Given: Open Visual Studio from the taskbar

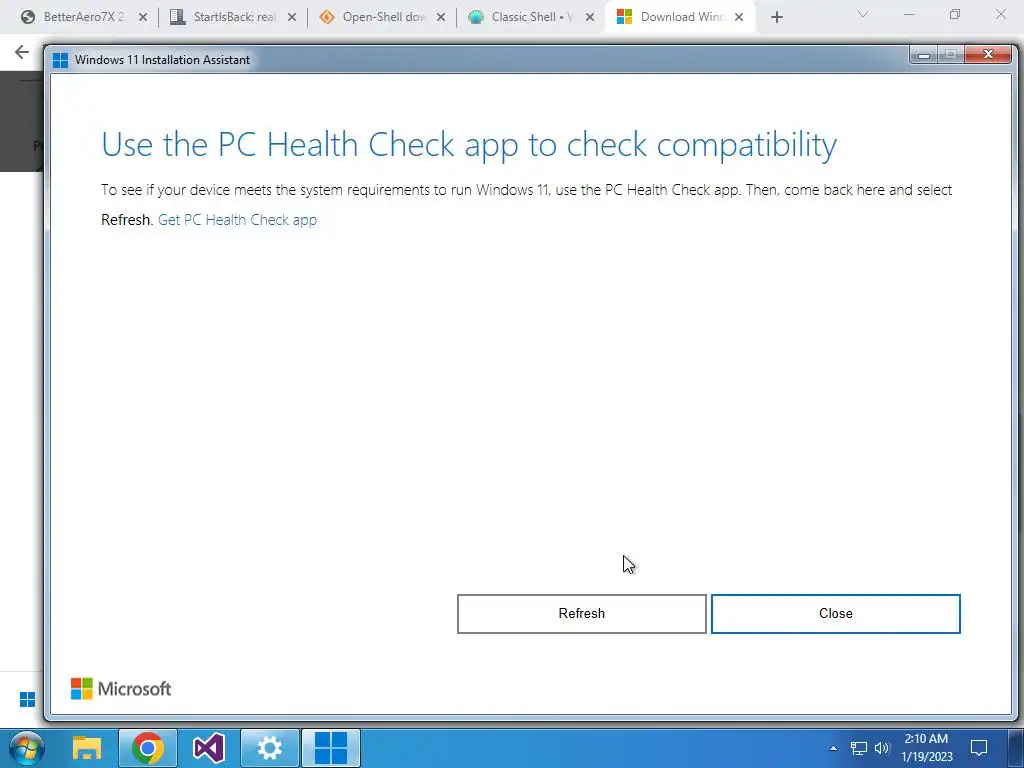Looking at the screenshot, I should coord(208,748).
